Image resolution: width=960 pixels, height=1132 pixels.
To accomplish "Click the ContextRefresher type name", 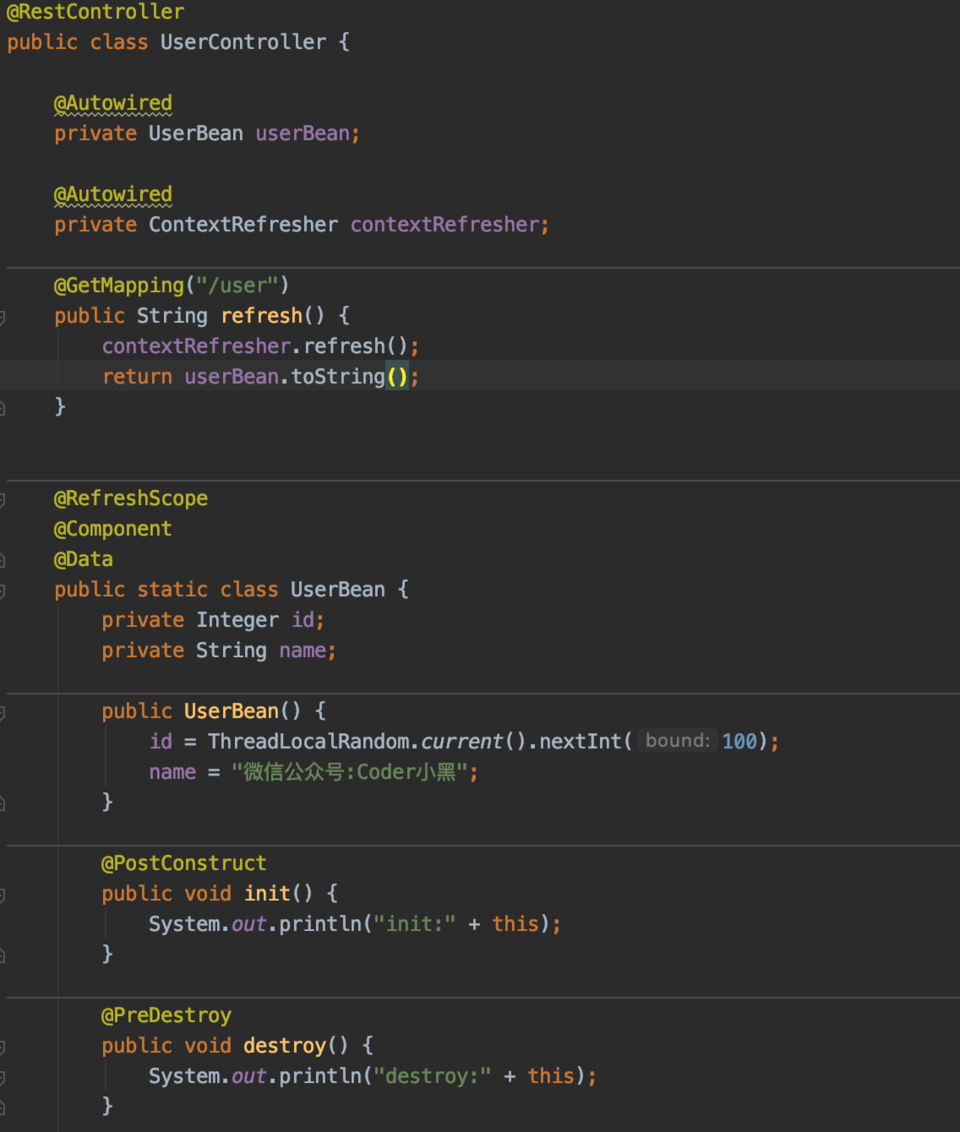I will click(243, 225).
